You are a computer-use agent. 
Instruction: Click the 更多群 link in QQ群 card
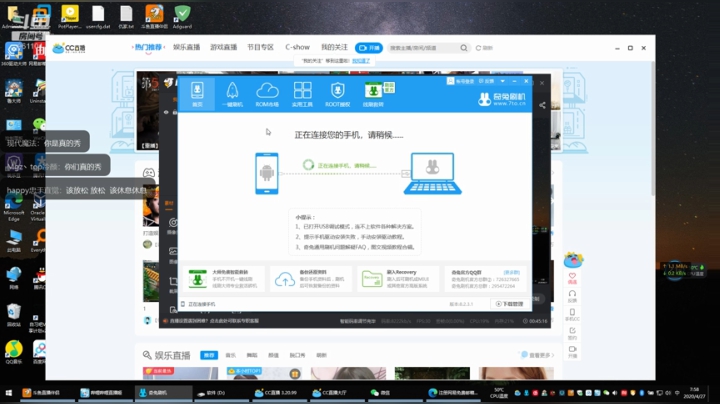tap(512, 272)
